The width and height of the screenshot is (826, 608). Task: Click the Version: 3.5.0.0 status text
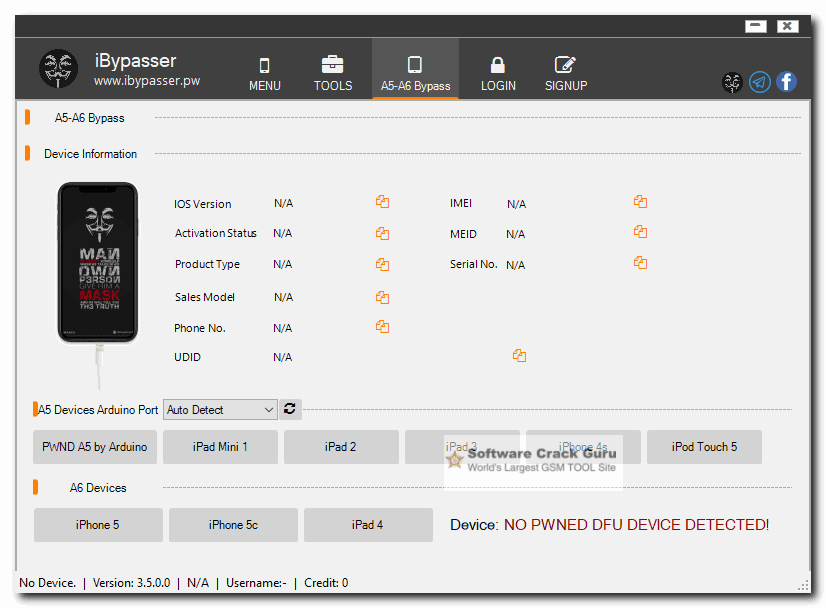131,583
